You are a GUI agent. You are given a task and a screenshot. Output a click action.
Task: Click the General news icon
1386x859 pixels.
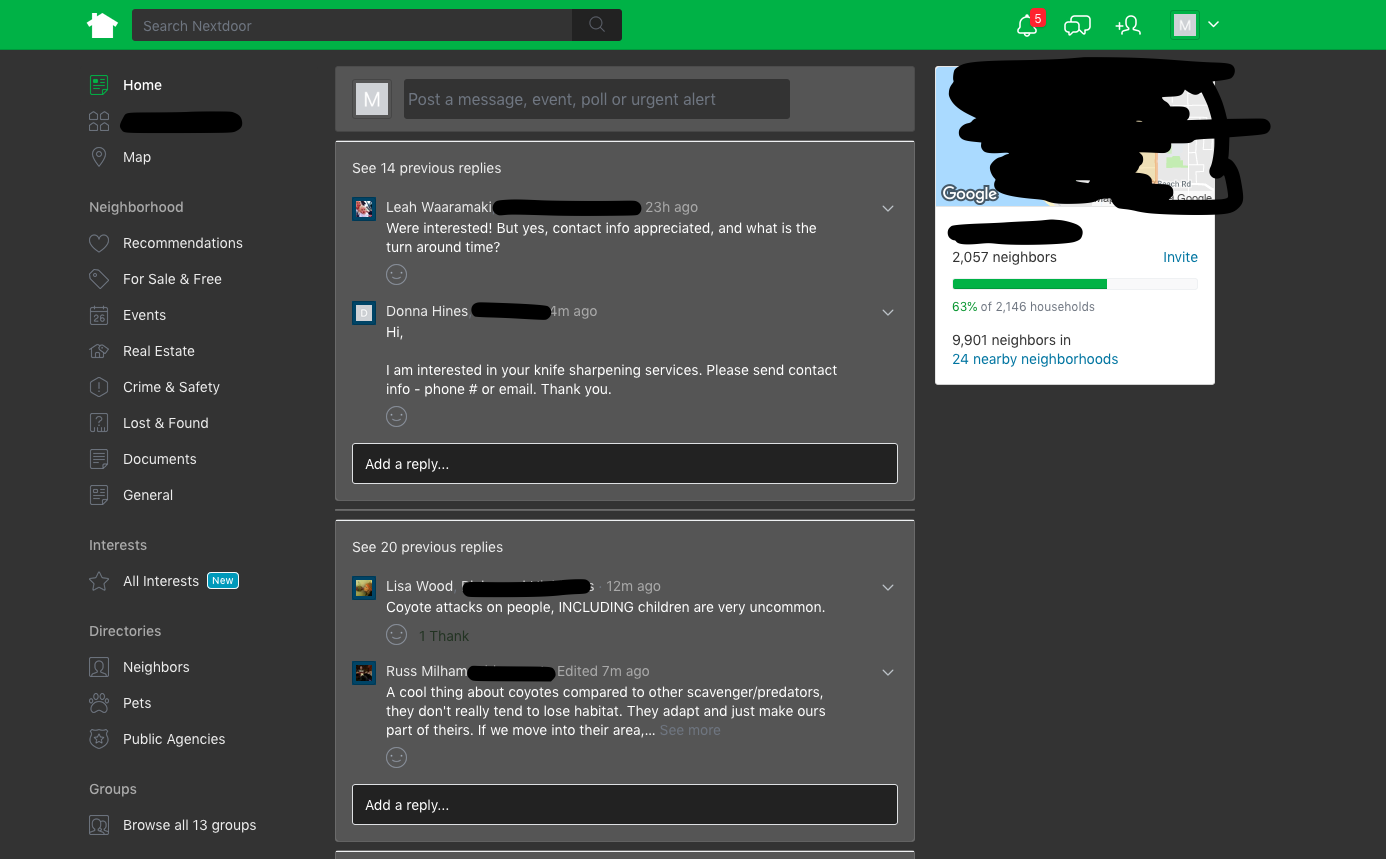click(99, 495)
